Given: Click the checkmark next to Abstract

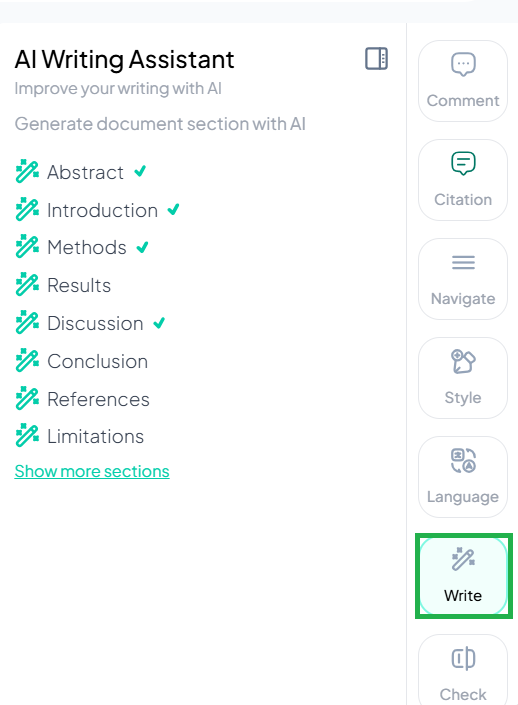Looking at the screenshot, I should click(140, 171).
